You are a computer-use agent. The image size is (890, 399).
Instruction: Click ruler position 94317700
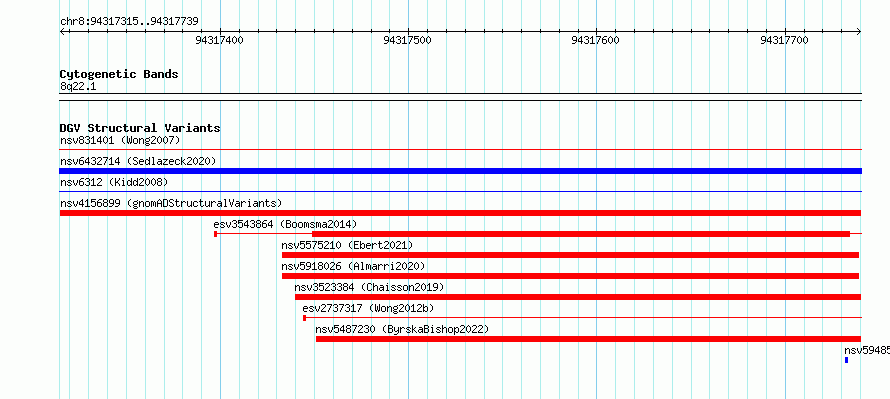784,40
